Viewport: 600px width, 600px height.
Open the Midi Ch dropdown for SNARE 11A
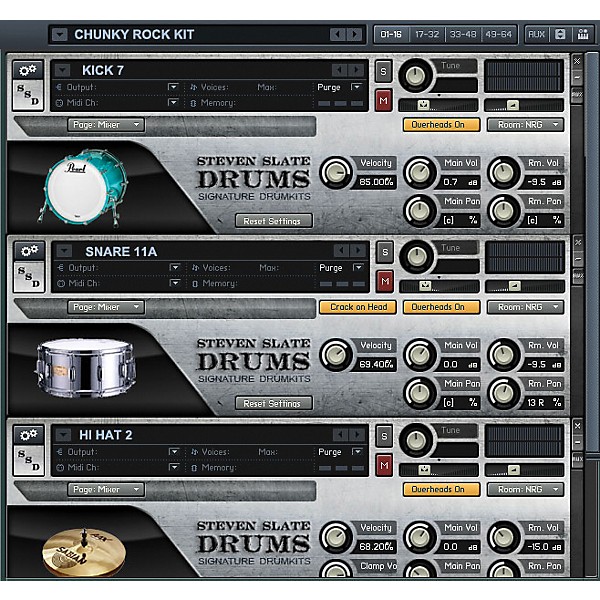(x=174, y=283)
